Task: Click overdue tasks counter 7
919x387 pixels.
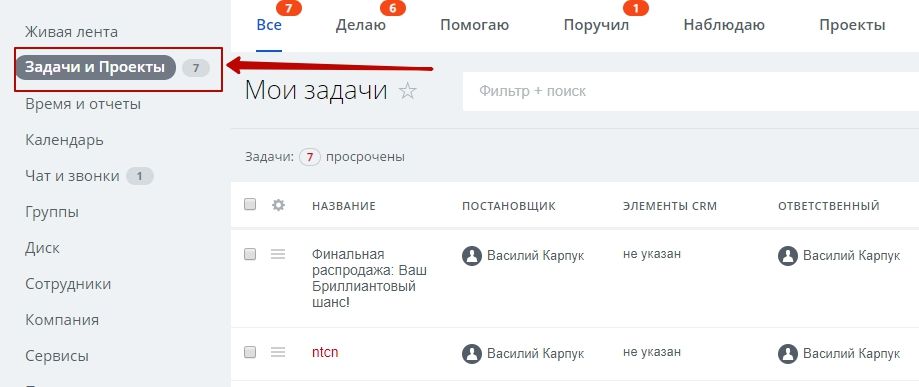Action: pos(310,157)
